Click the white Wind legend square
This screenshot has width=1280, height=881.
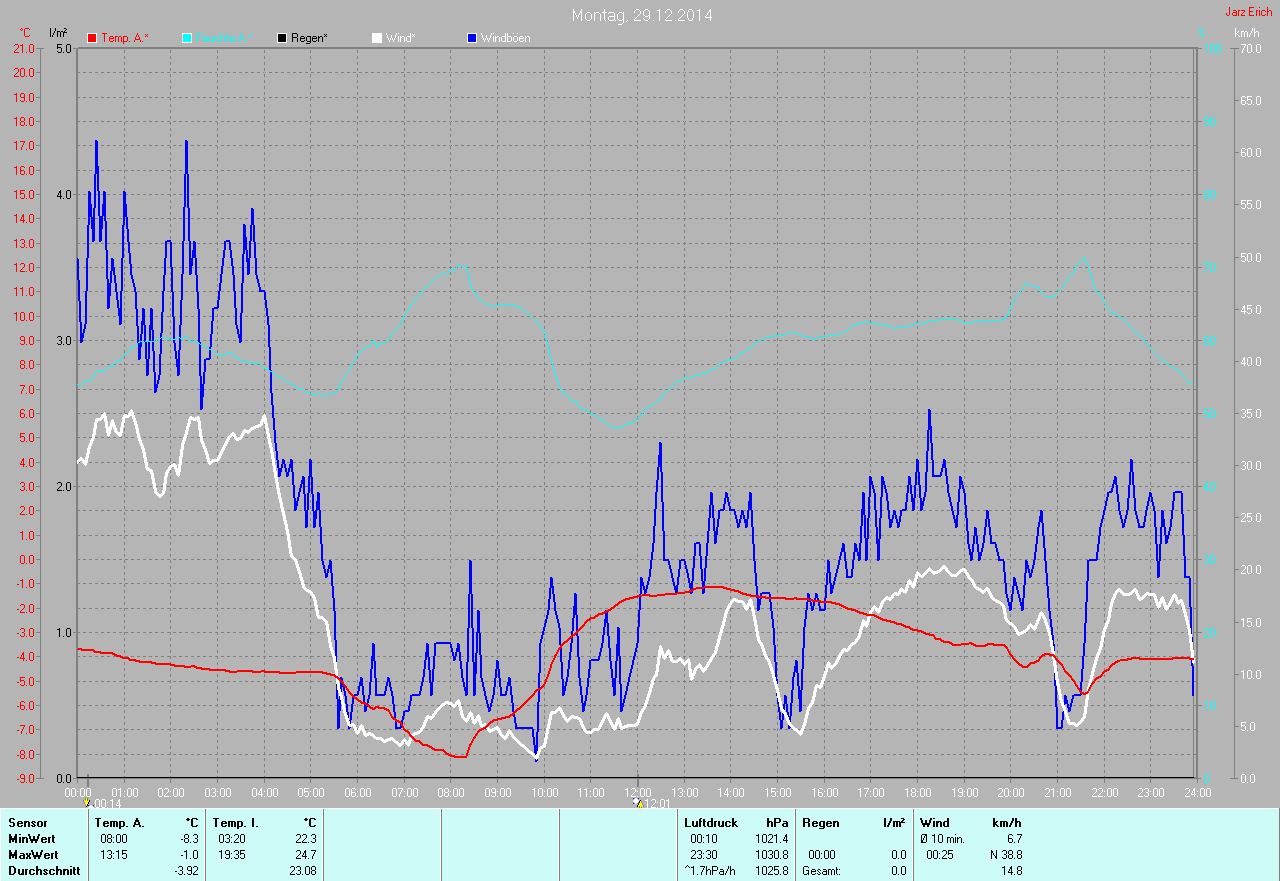point(377,38)
